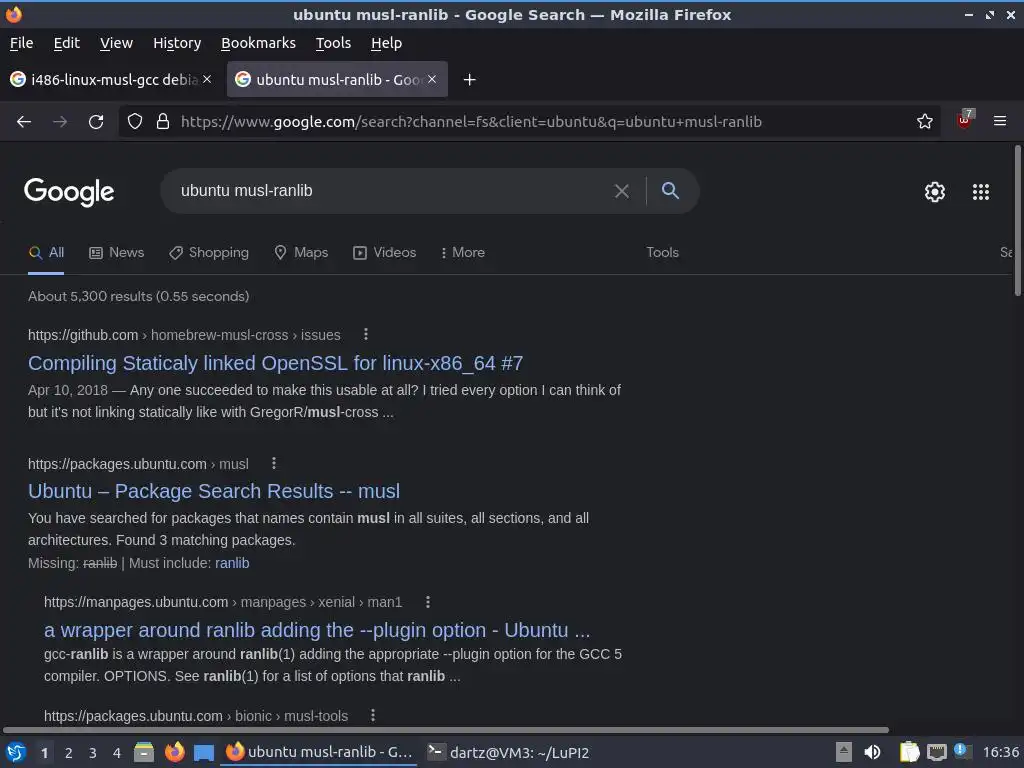Click show desktop icon in taskbar
The image size is (1024, 768).
pos(204,753)
